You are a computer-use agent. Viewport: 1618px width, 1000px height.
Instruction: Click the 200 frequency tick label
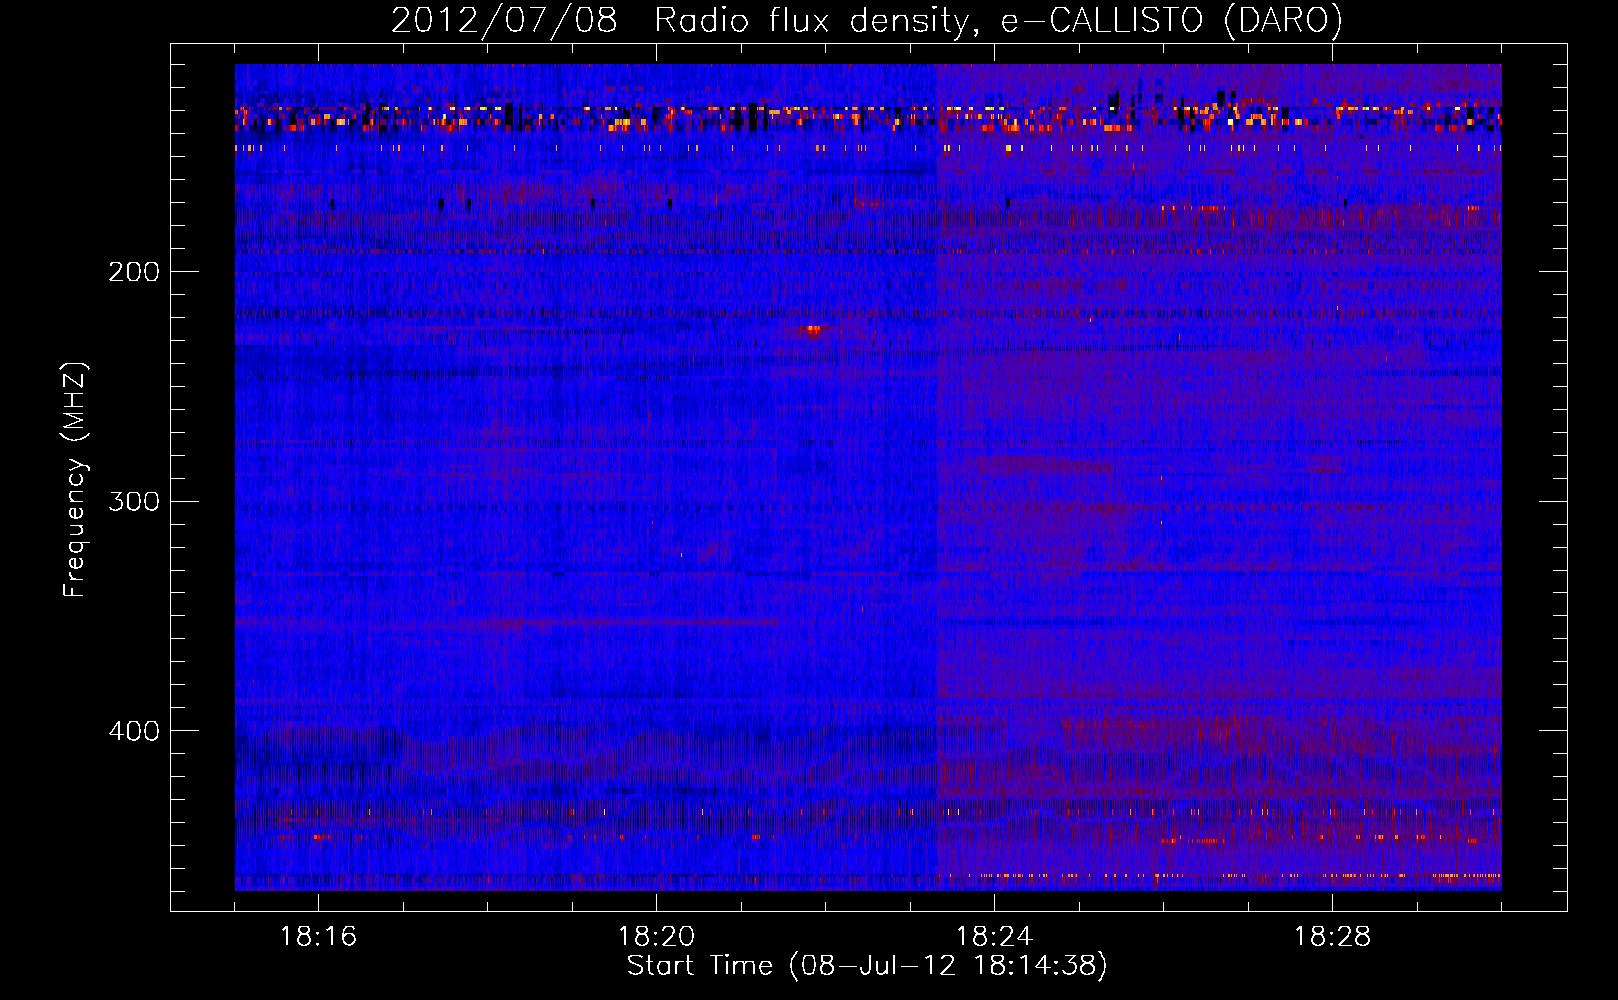(134, 272)
